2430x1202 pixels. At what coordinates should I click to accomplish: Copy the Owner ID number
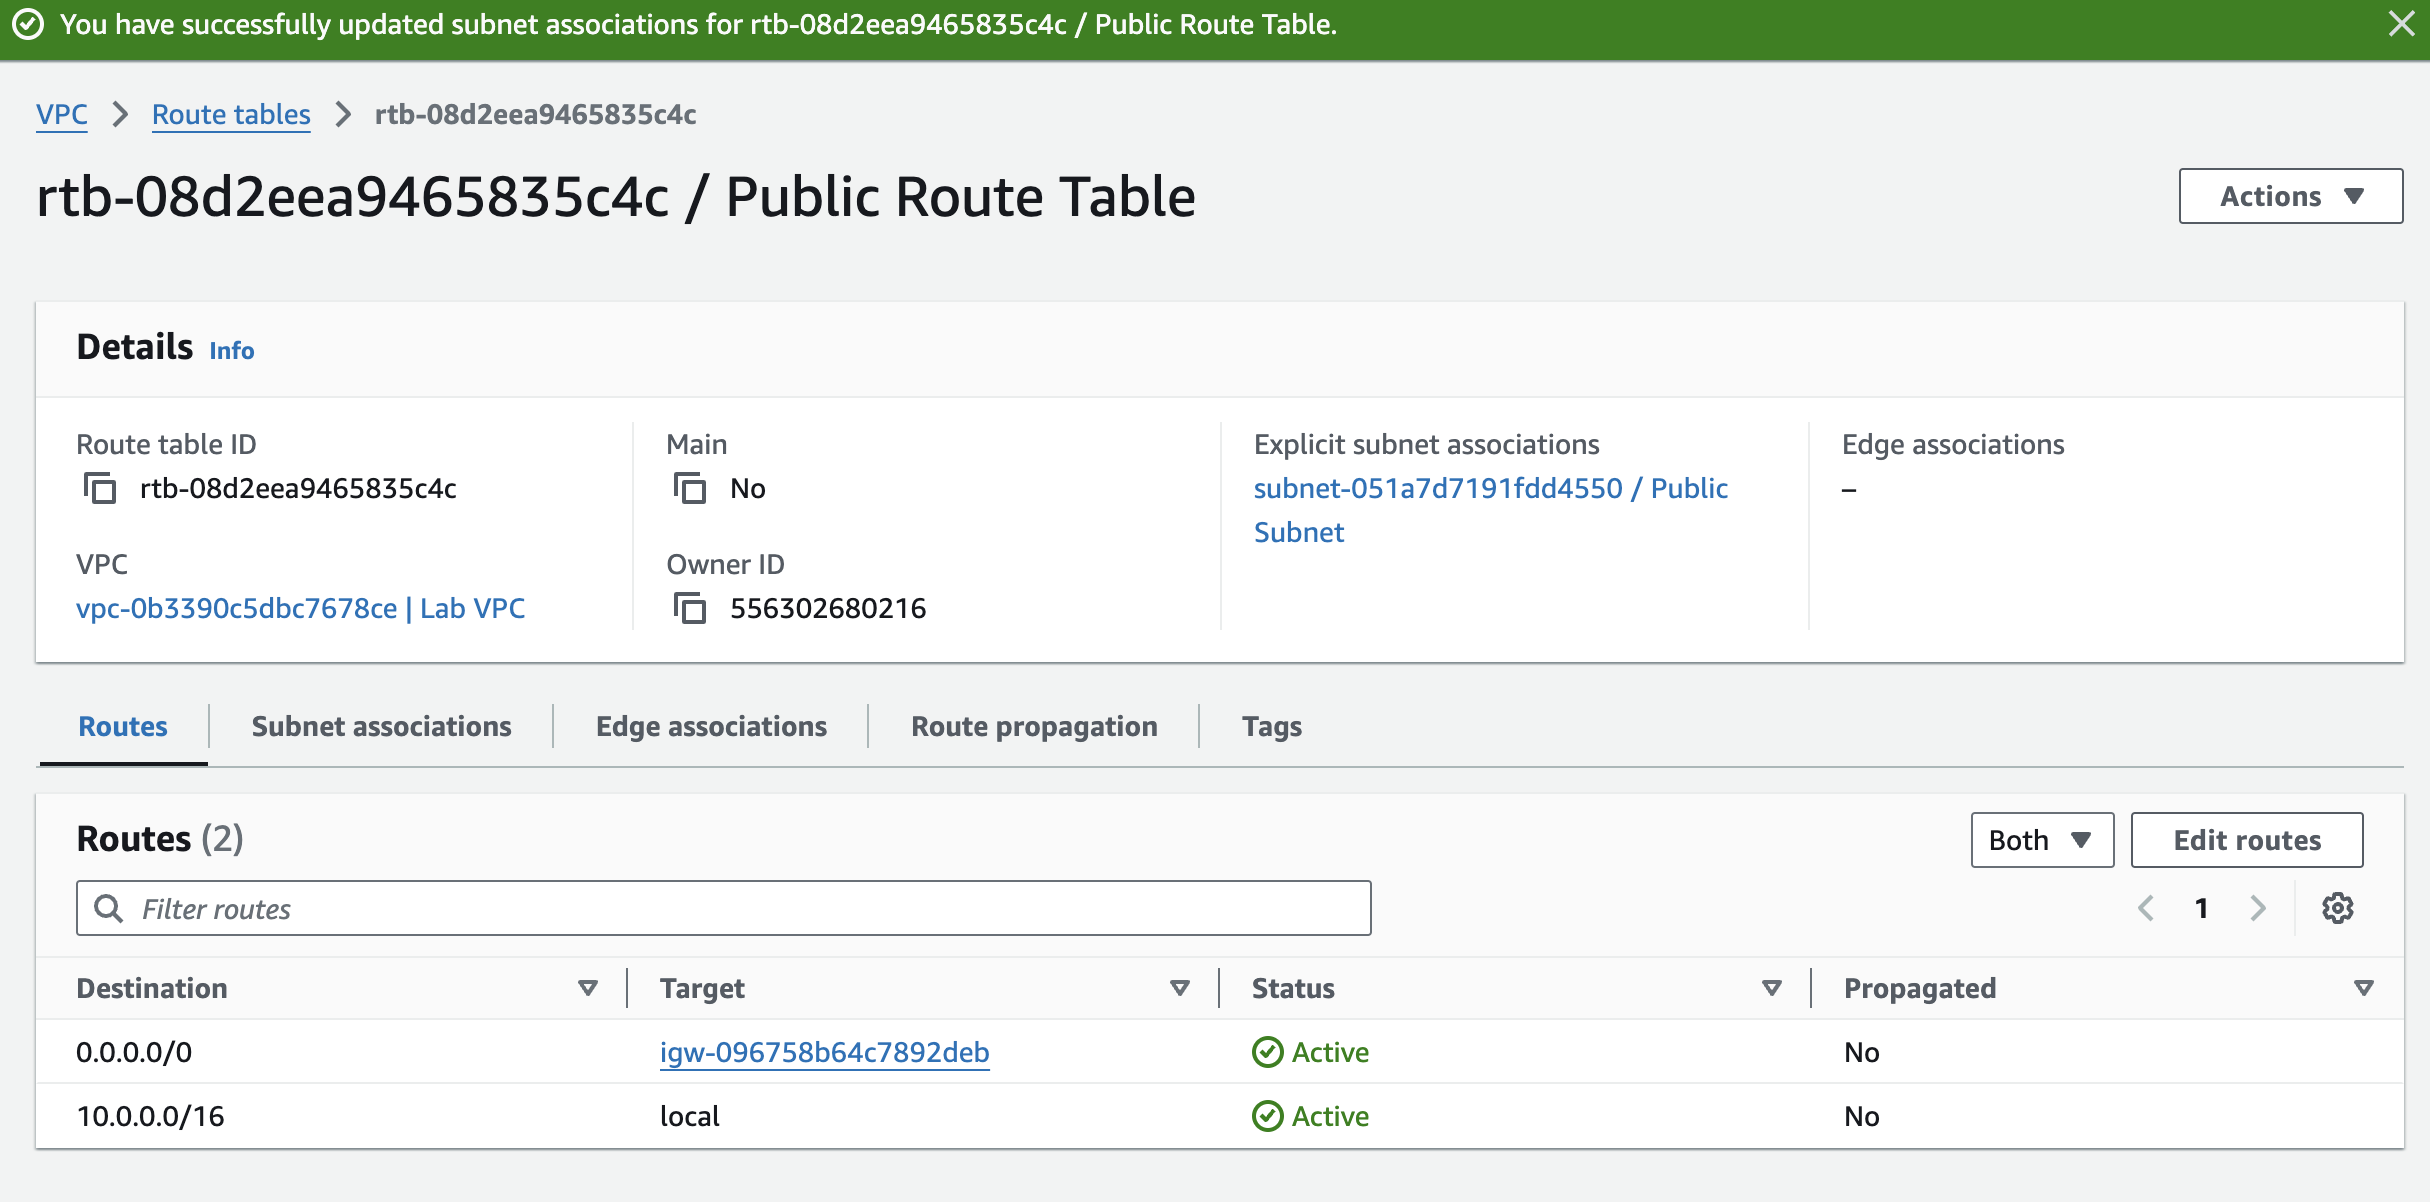[x=689, y=608]
